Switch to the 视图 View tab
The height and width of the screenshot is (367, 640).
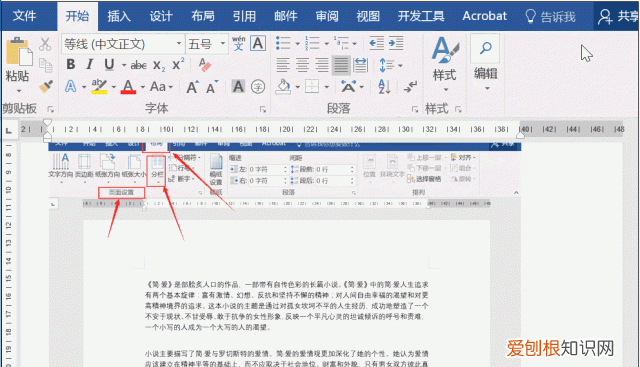pos(368,16)
